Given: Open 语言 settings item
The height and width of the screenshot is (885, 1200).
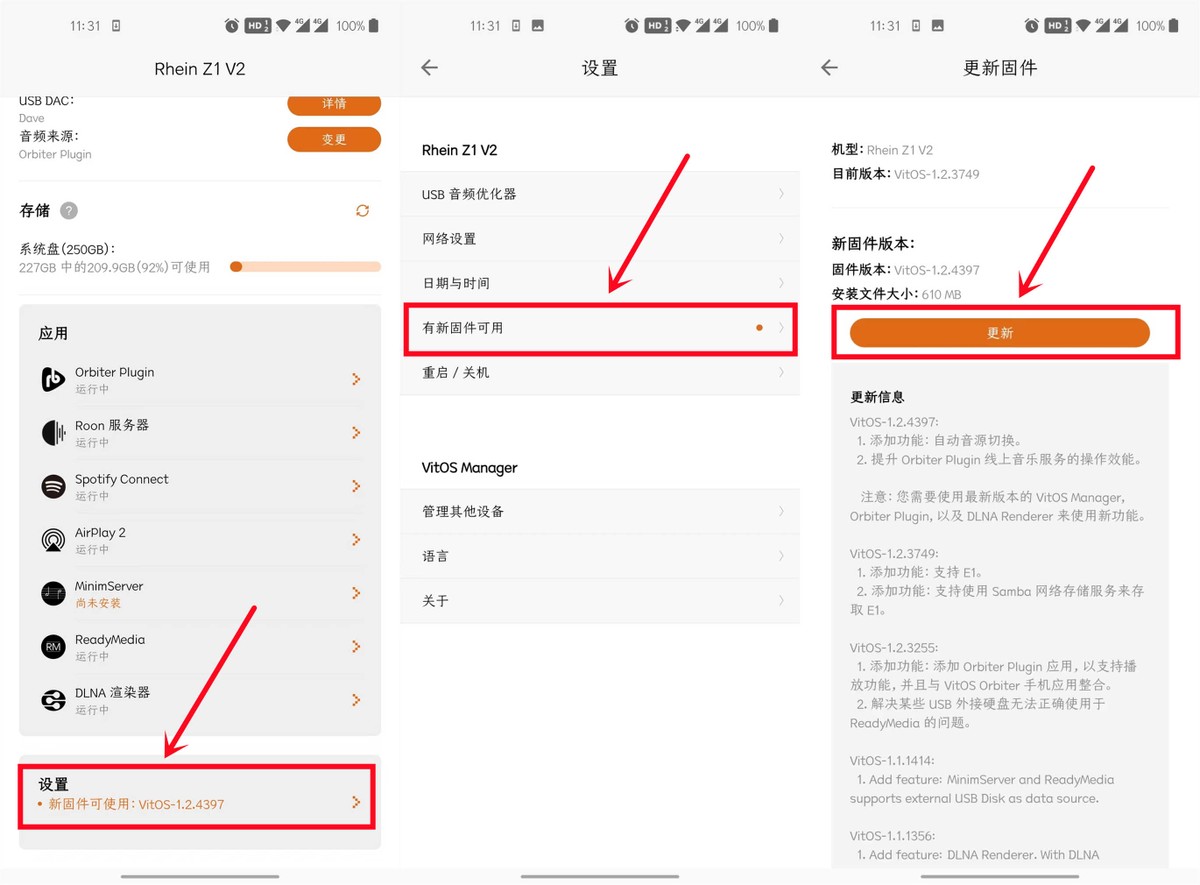Looking at the screenshot, I should tap(600, 556).
